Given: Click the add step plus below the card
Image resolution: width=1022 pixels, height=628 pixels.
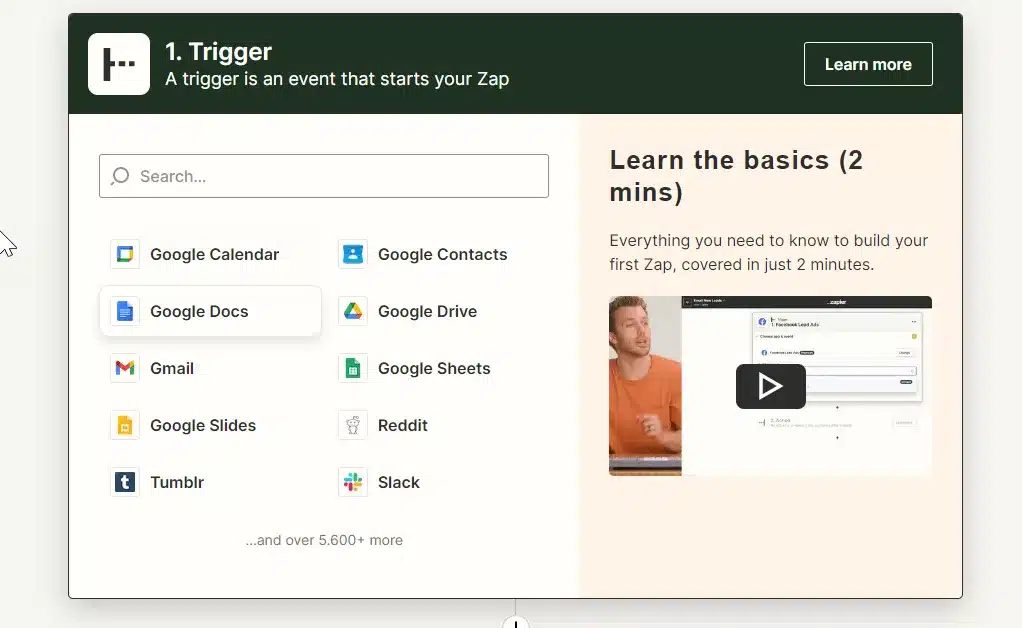Looking at the screenshot, I should (x=515, y=622).
